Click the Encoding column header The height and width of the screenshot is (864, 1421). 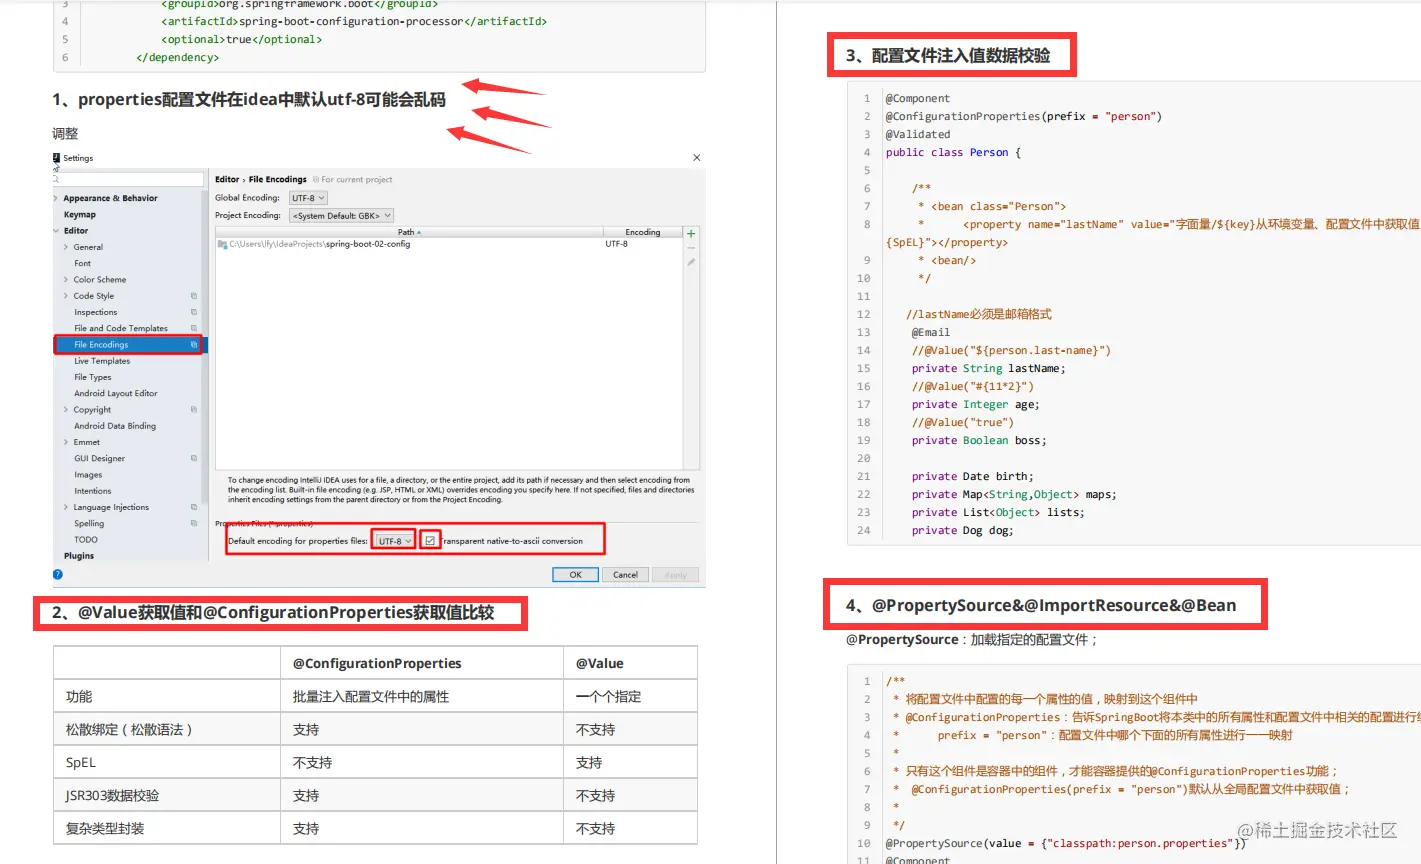[643, 232]
